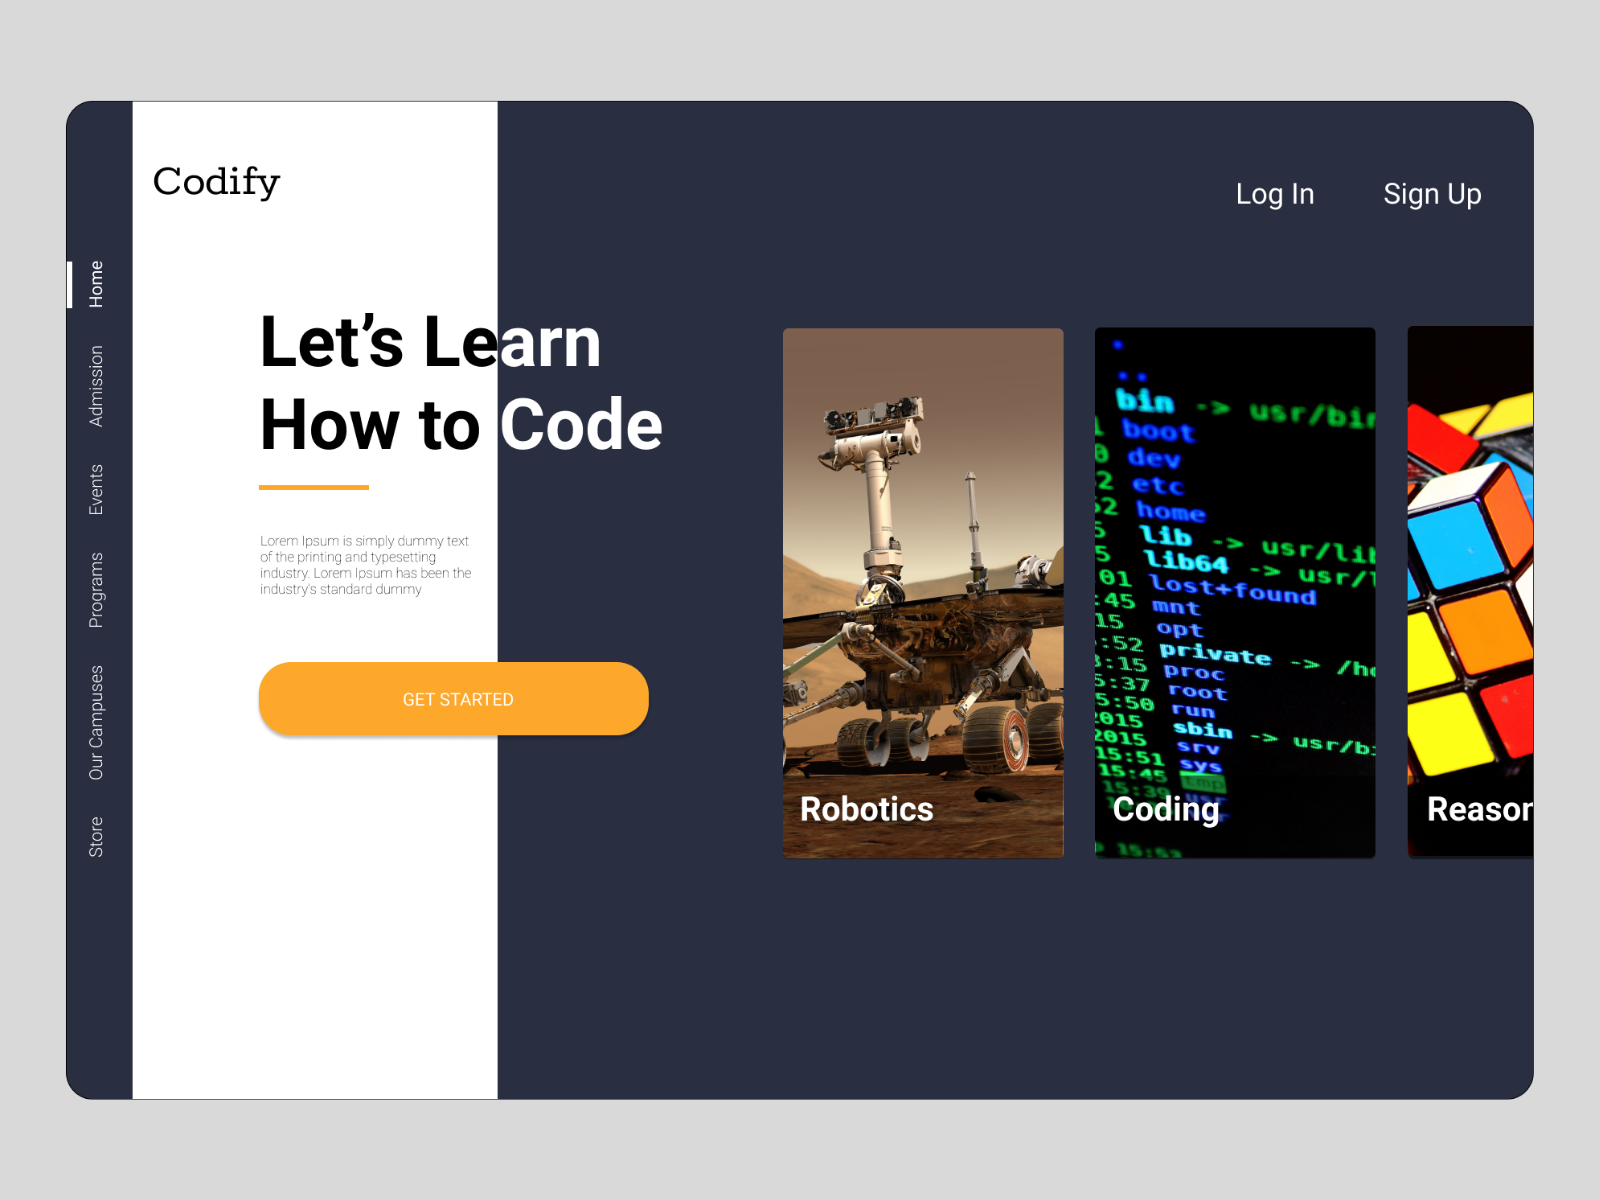Click the Lorem Ipsum description paragraph
The height and width of the screenshot is (1200, 1600).
point(364,565)
